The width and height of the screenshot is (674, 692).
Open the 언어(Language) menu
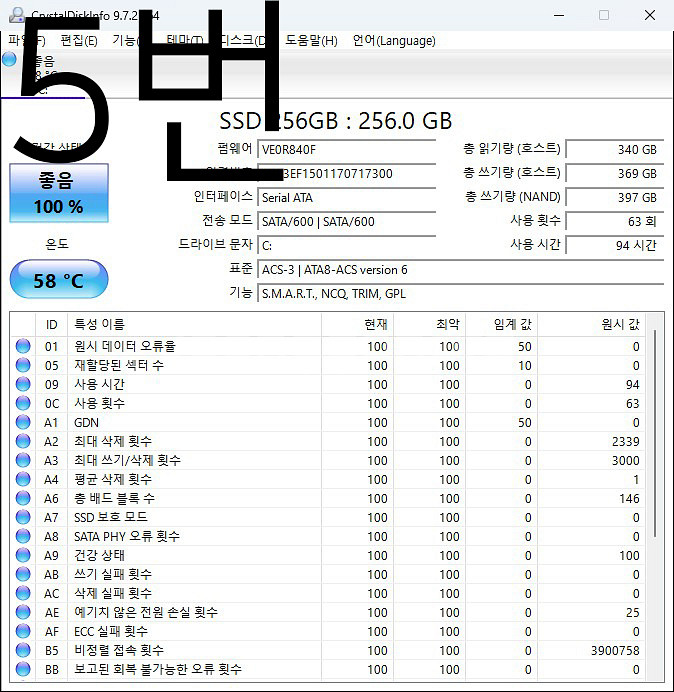point(394,41)
